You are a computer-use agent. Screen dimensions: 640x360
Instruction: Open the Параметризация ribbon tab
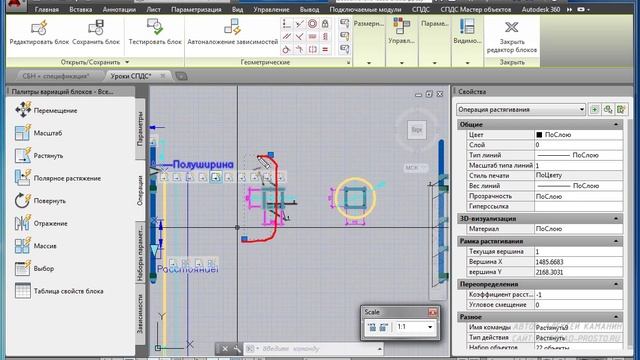click(x=196, y=9)
